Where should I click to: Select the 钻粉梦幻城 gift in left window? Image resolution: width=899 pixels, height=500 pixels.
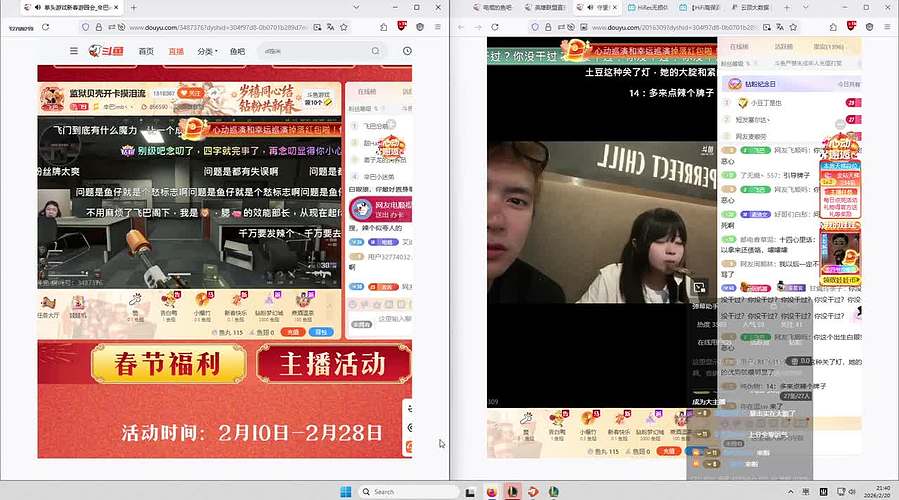[x=269, y=307]
